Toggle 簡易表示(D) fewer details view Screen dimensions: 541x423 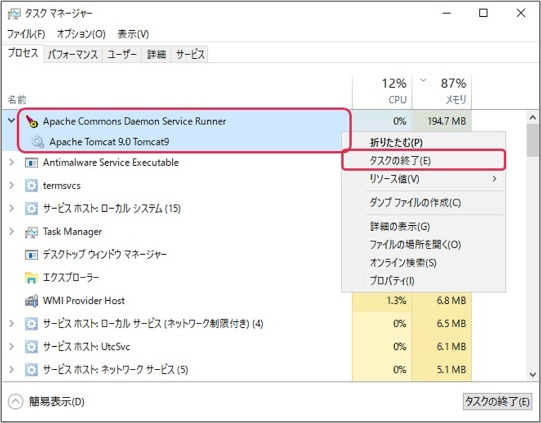46,402
